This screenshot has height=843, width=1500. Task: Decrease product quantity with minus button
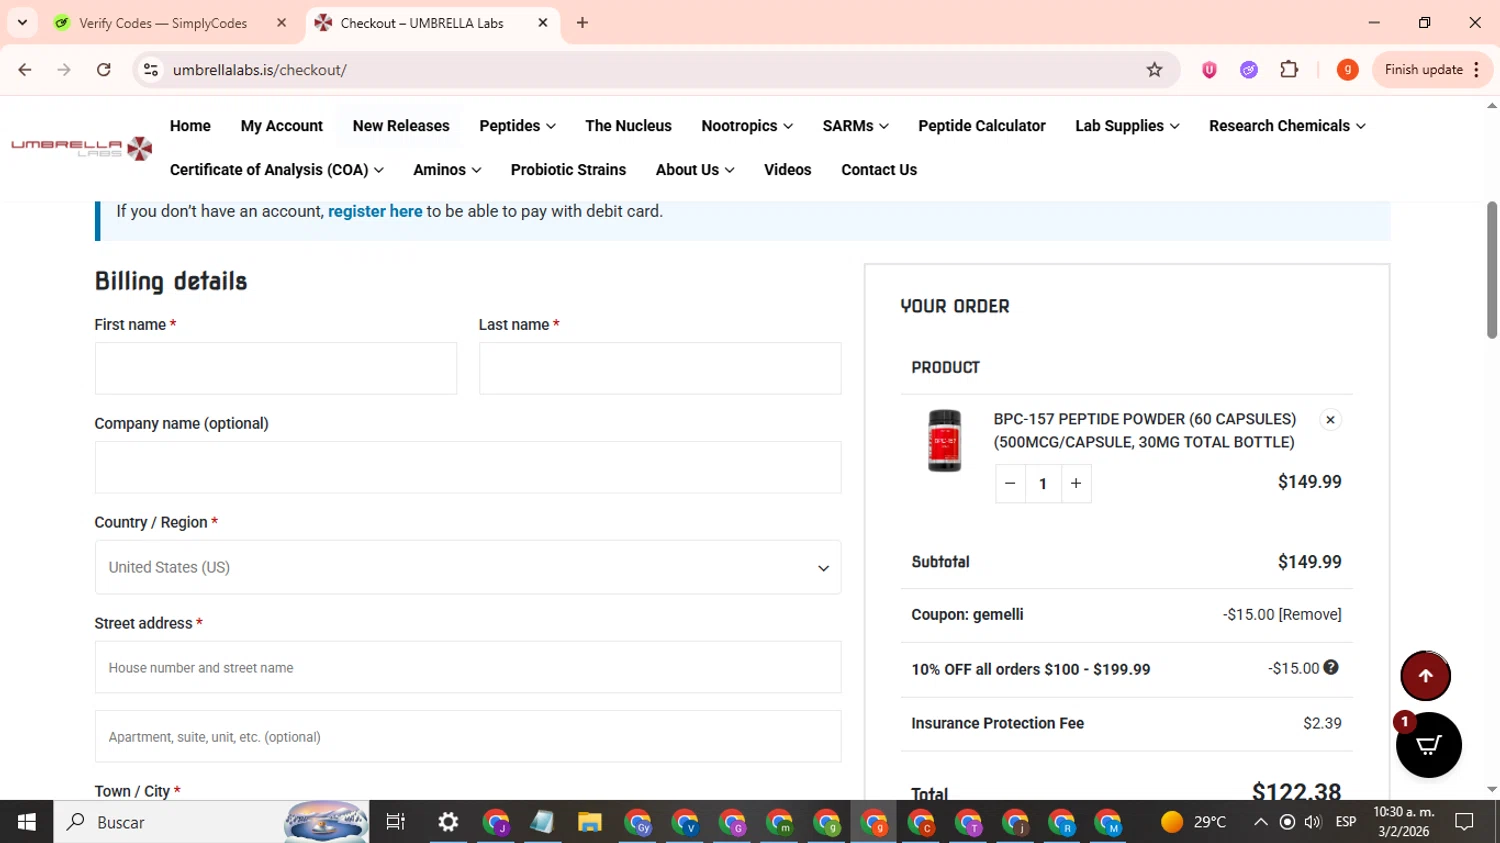[1010, 484]
